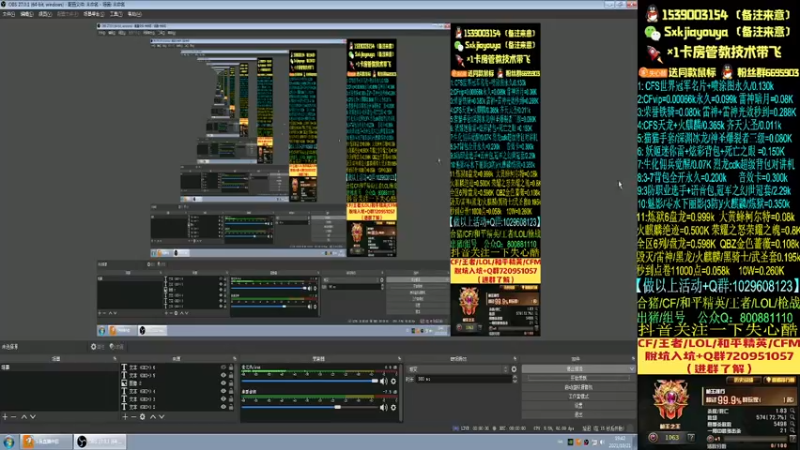The height and width of the screenshot is (450, 800).
Task: Add a new scene with plus icon
Action: (5, 417)
